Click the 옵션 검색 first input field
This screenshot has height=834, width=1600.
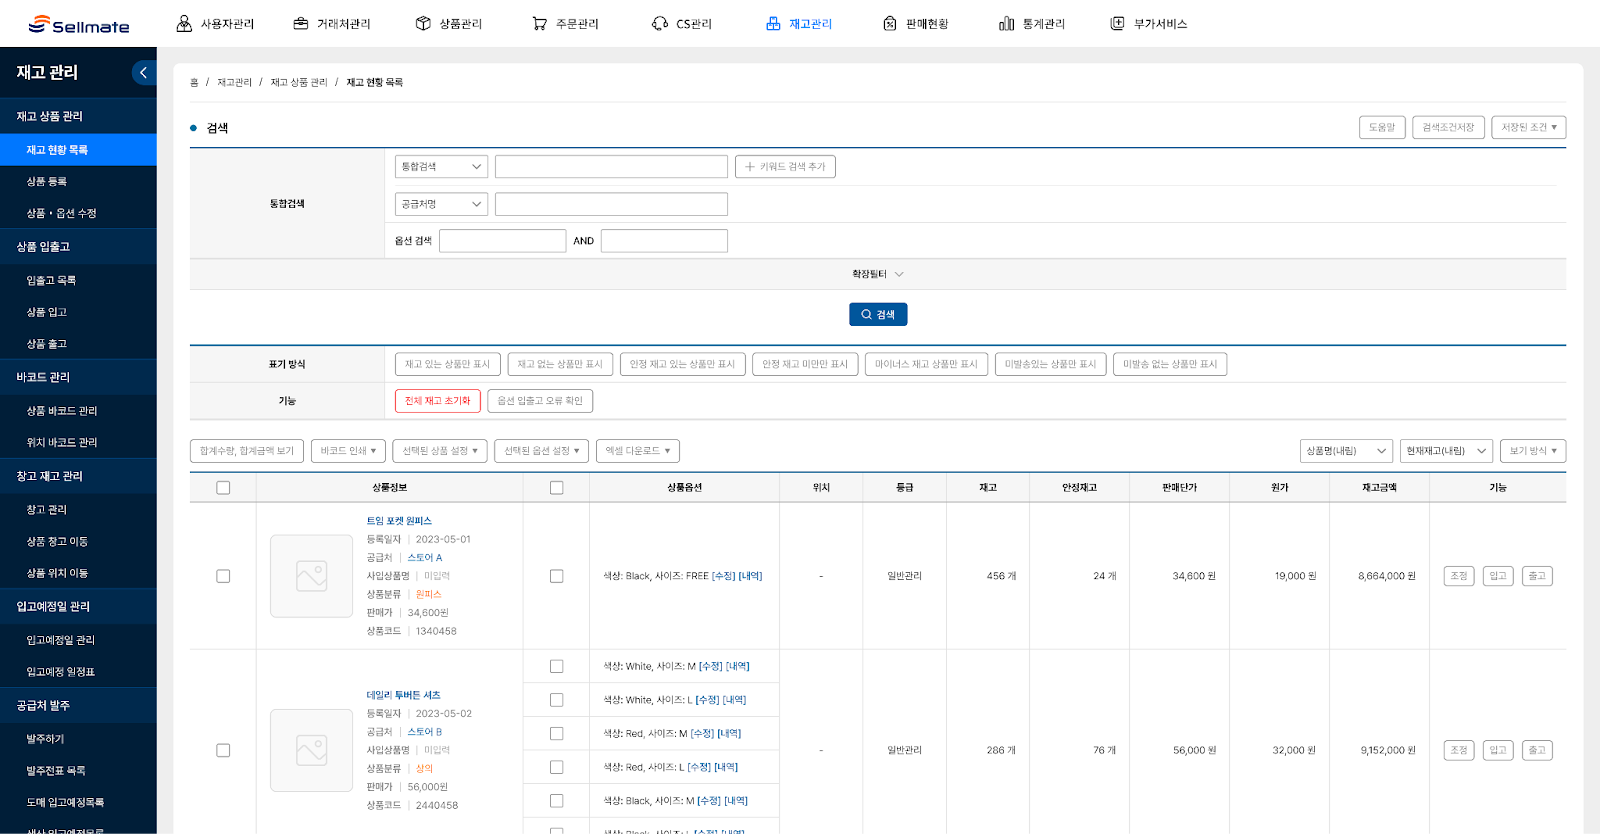pos(502,241)
